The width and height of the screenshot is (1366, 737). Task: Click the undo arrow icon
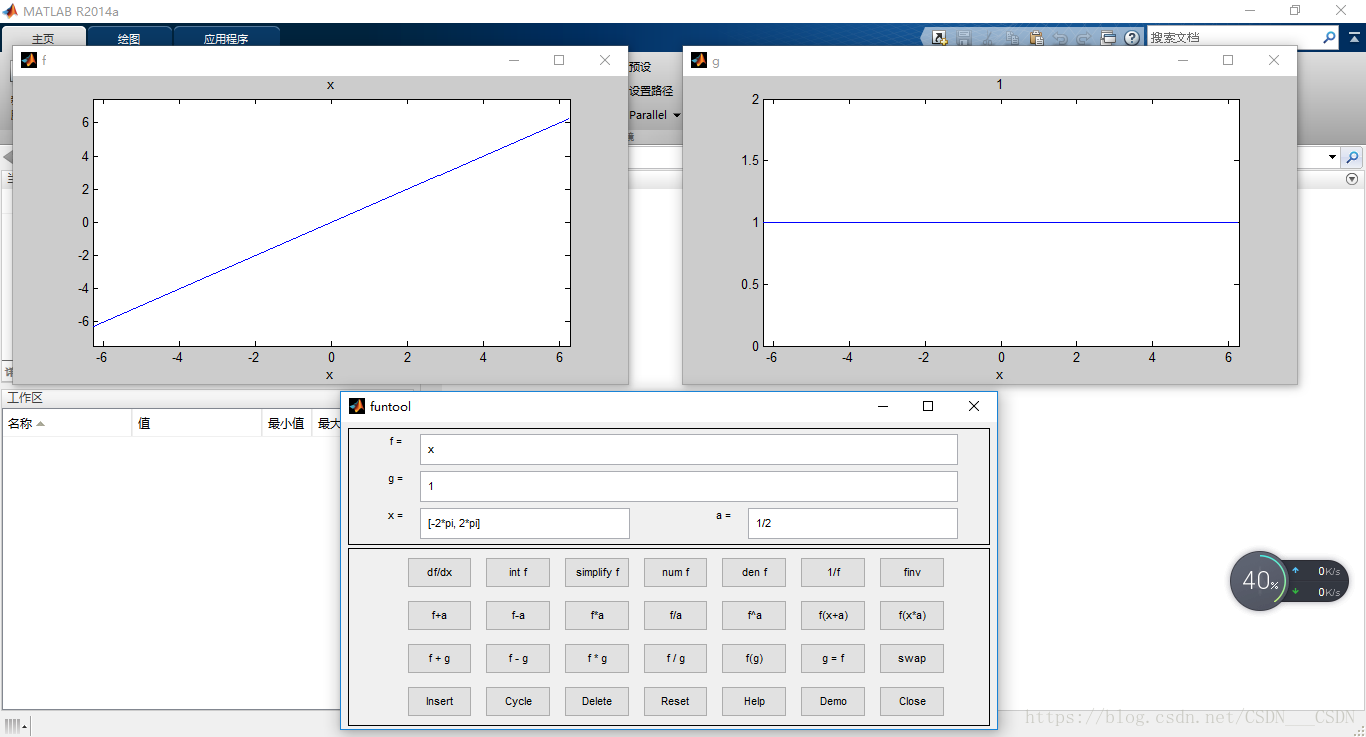pyautogui.click(x=1060, y=38)
